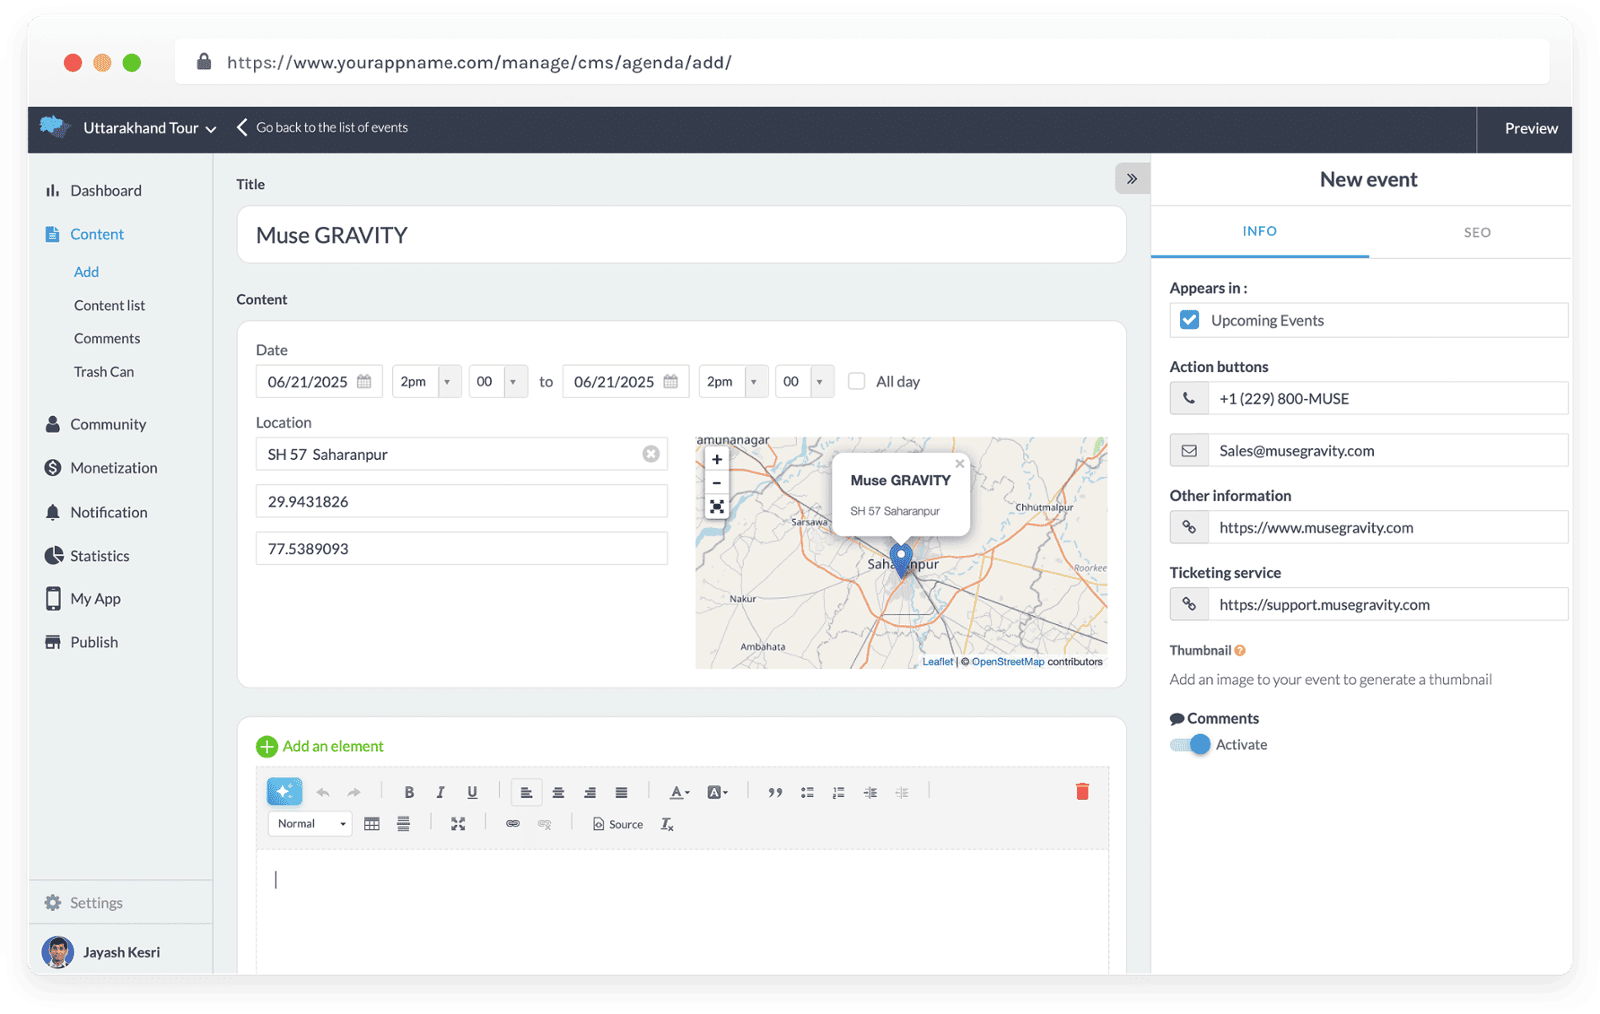This screenshot has width=1600, height=1014.
Task: Turn off the comments Activate toggle
Action: click(1190, 745)
